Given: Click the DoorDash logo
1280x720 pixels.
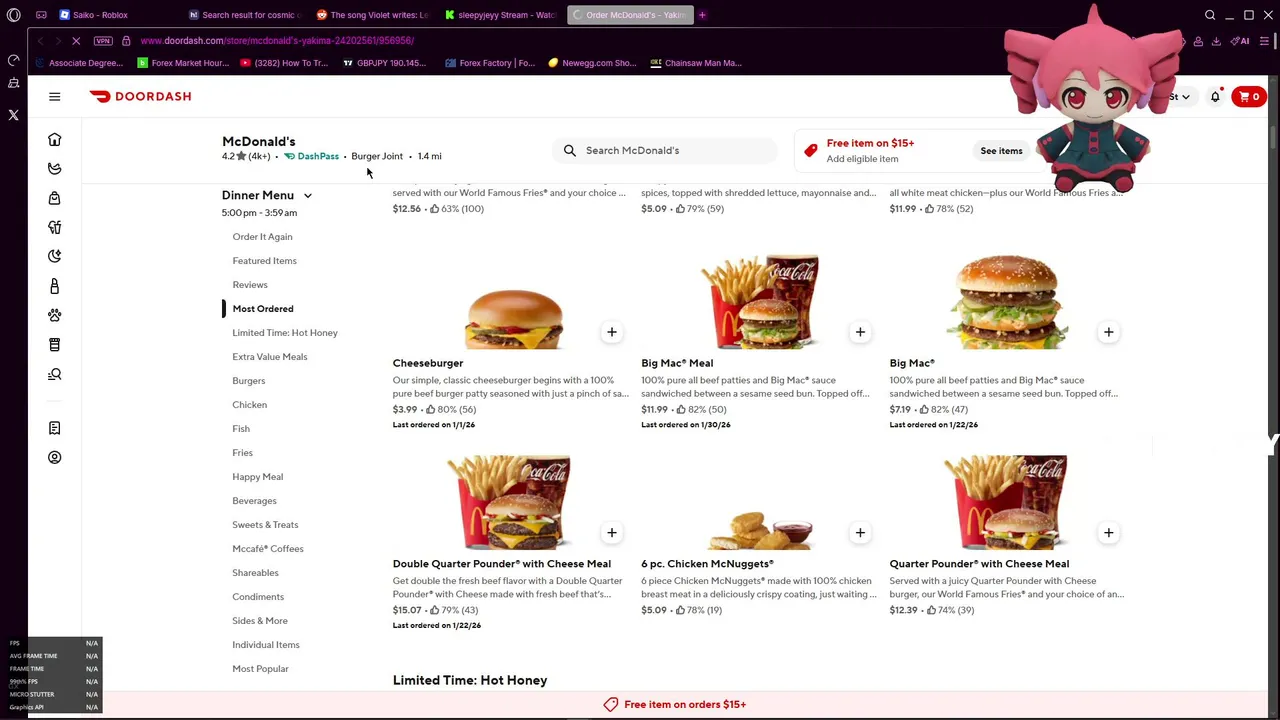Looking at the screenshot, I should [140, 96].
